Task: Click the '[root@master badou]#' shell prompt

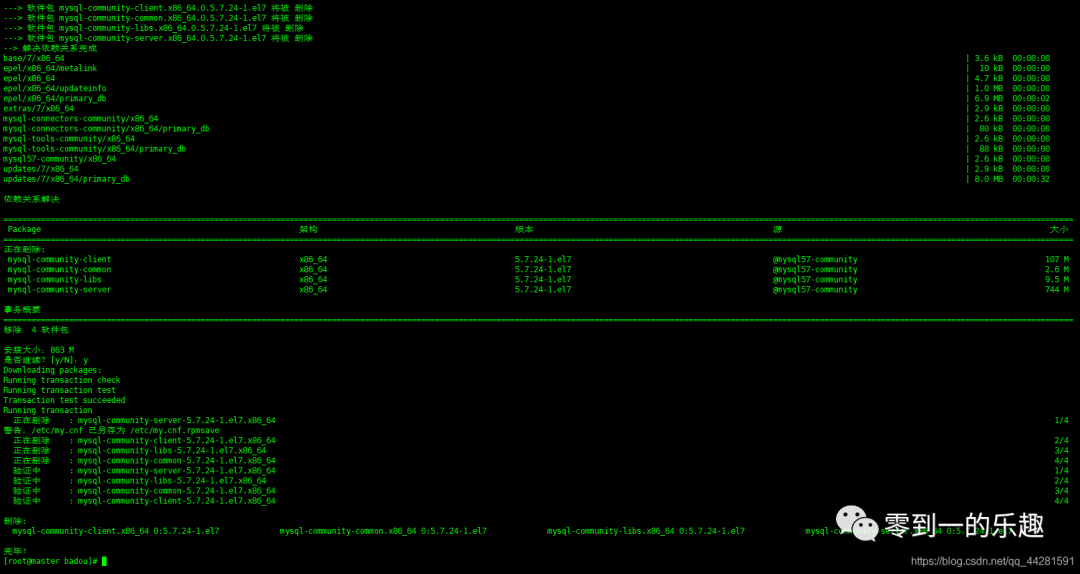Action: 50,562
